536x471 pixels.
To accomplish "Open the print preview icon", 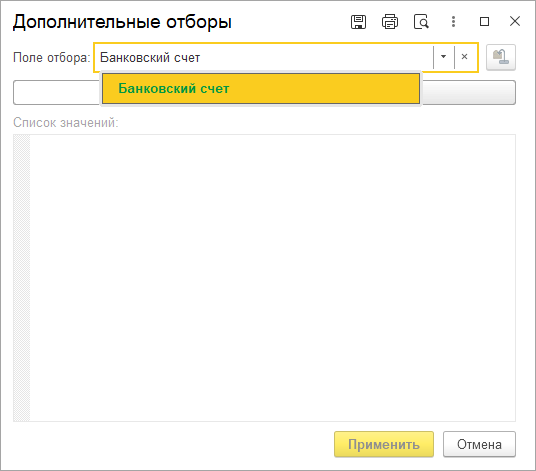I will coord(421,22).
